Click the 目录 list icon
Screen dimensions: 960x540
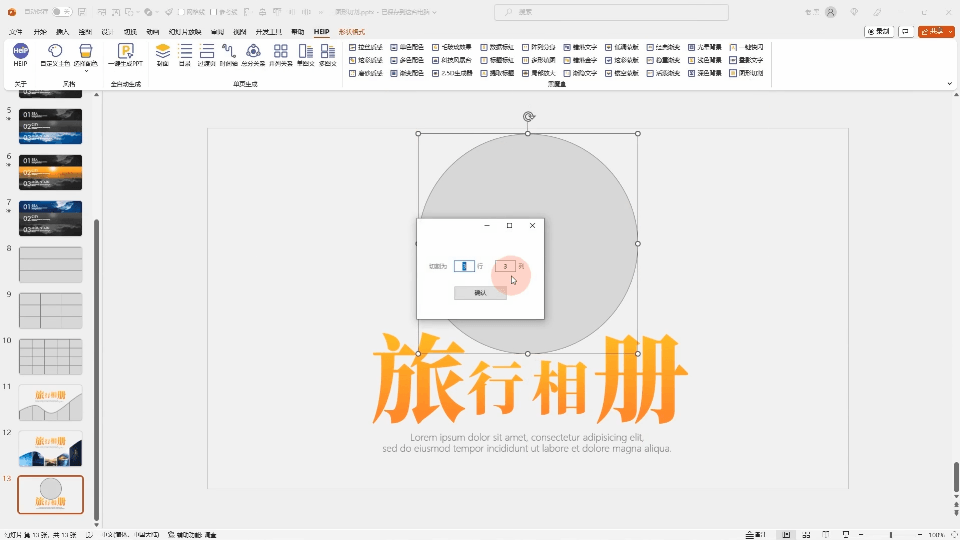coord(185,51)
